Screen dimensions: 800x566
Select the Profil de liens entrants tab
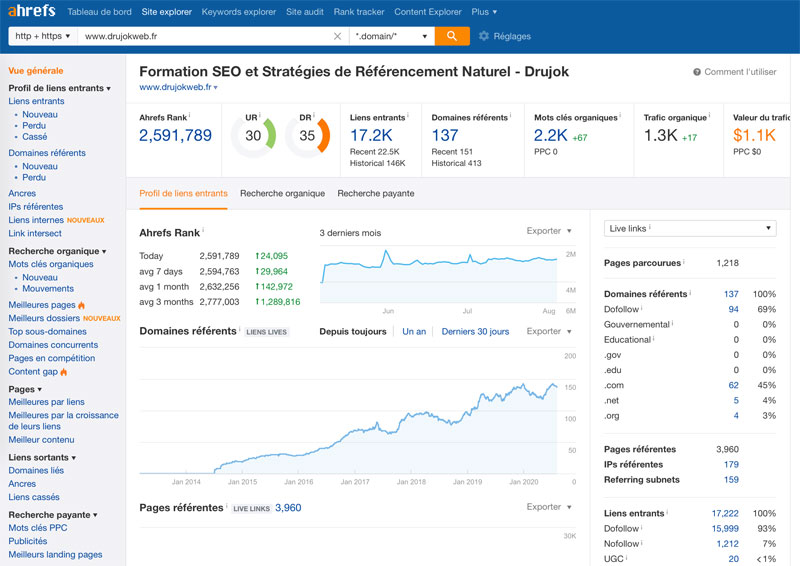tap(183, 193)
